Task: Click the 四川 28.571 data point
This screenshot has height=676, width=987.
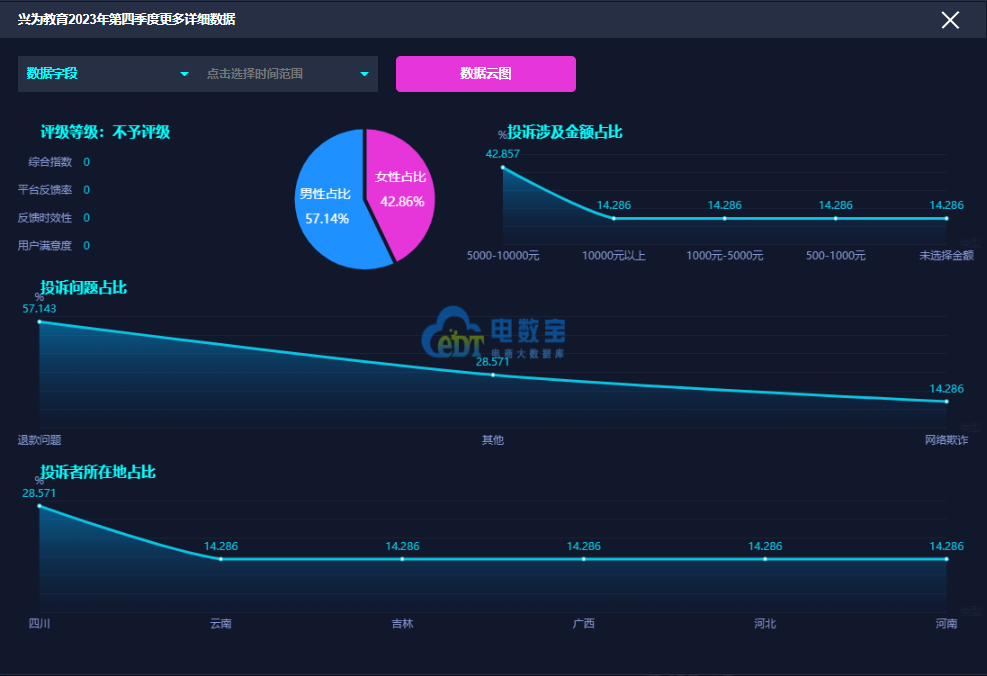Action: click(x=40, y=506)
